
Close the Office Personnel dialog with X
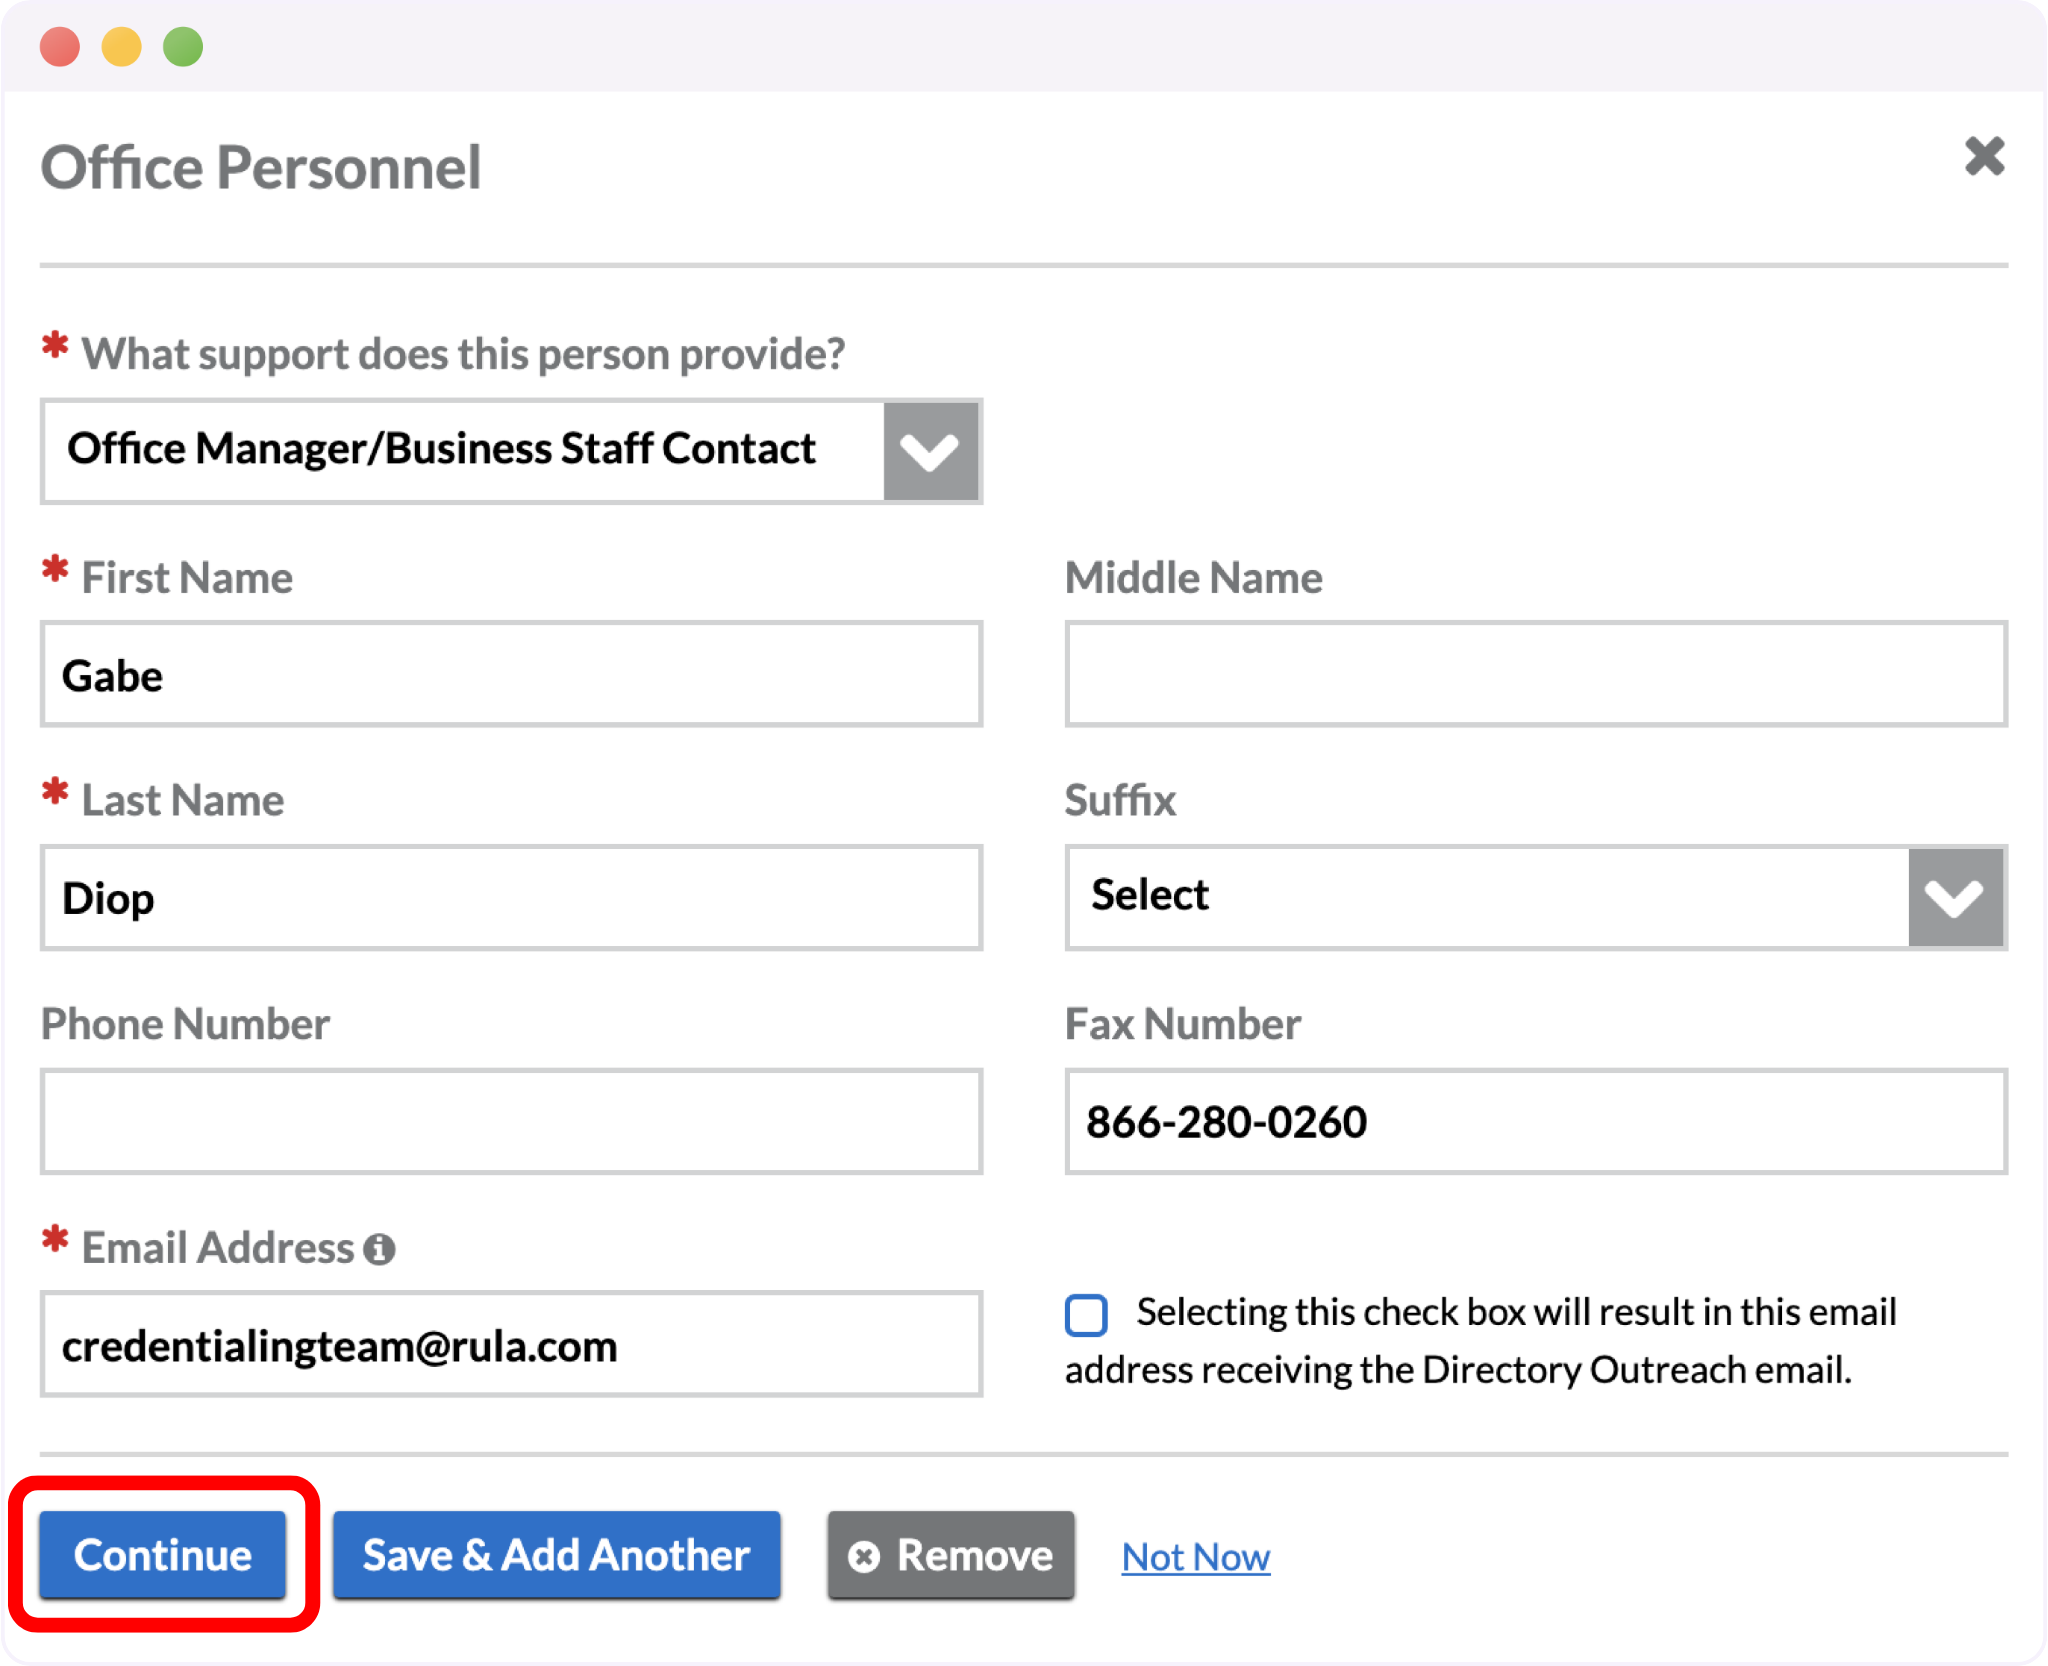tap(1984, 157)
